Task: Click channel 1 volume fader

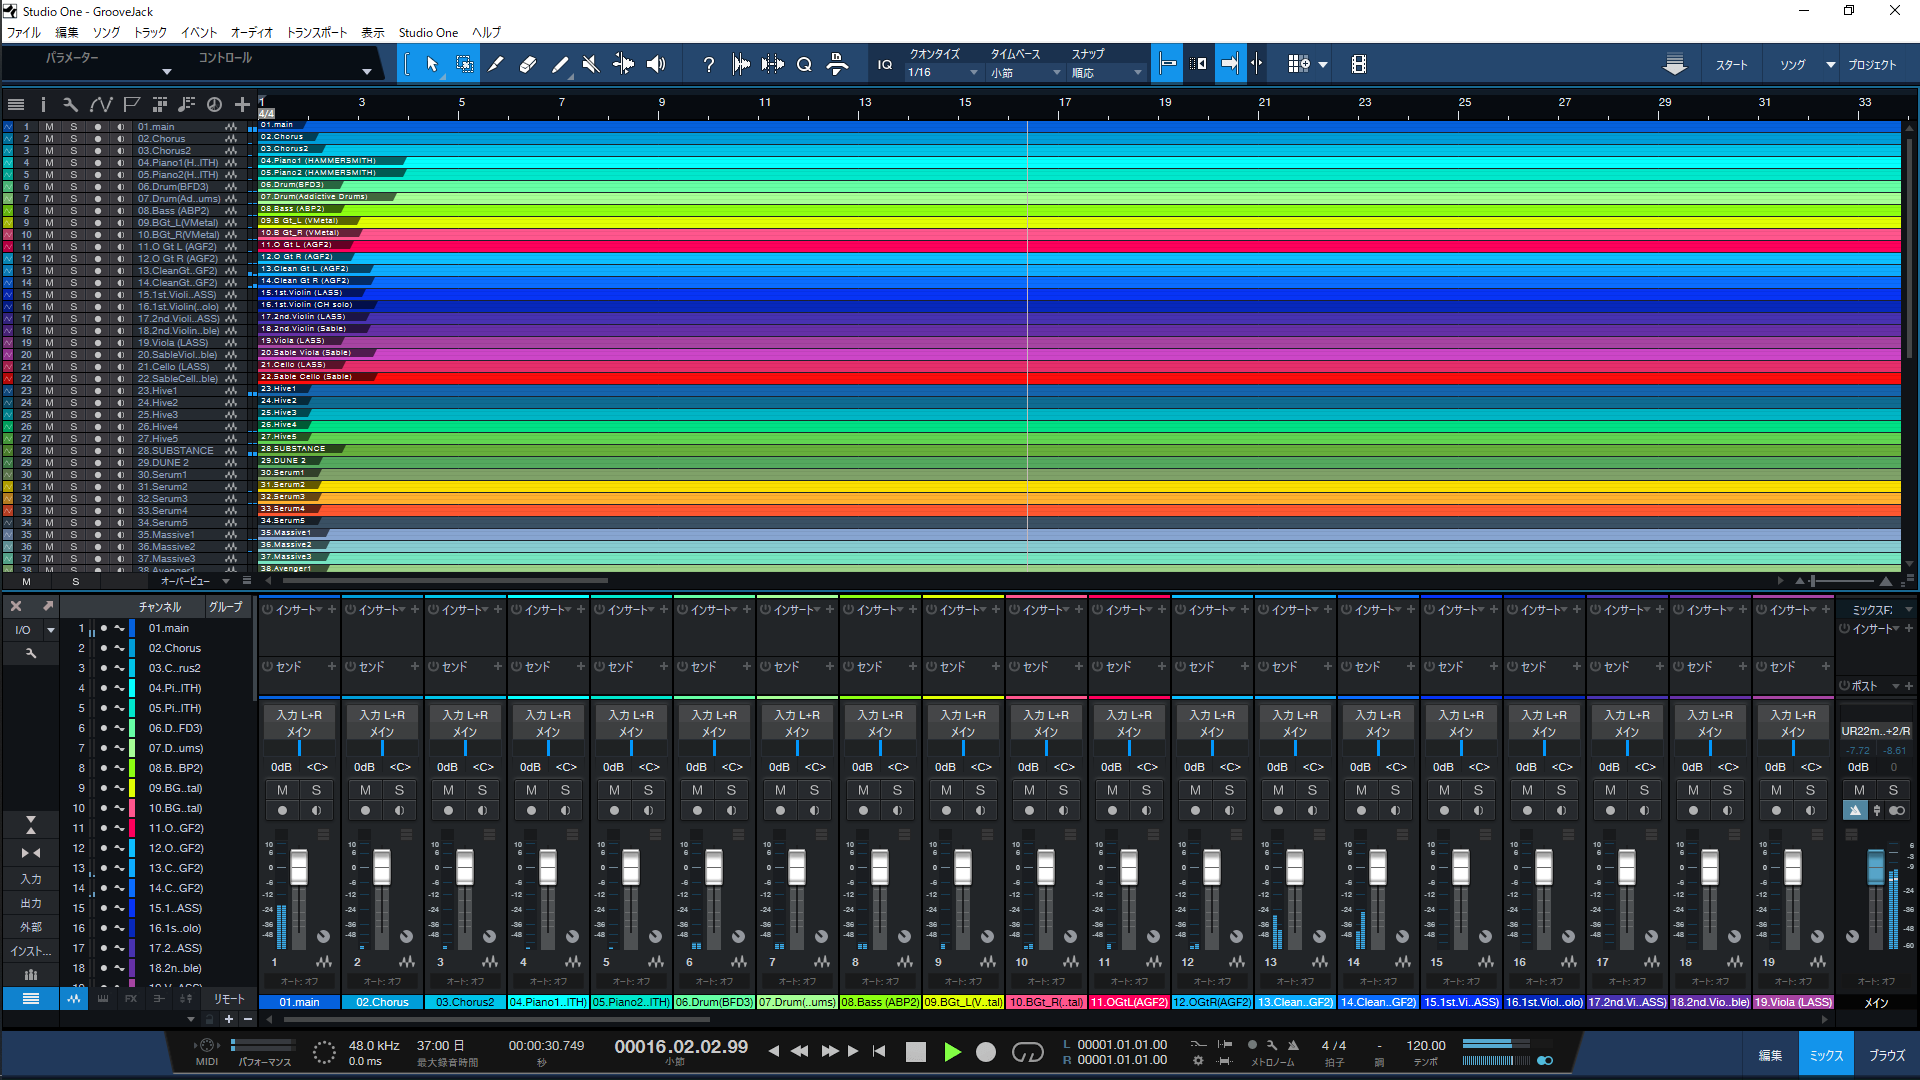Action: coord(299,868)
